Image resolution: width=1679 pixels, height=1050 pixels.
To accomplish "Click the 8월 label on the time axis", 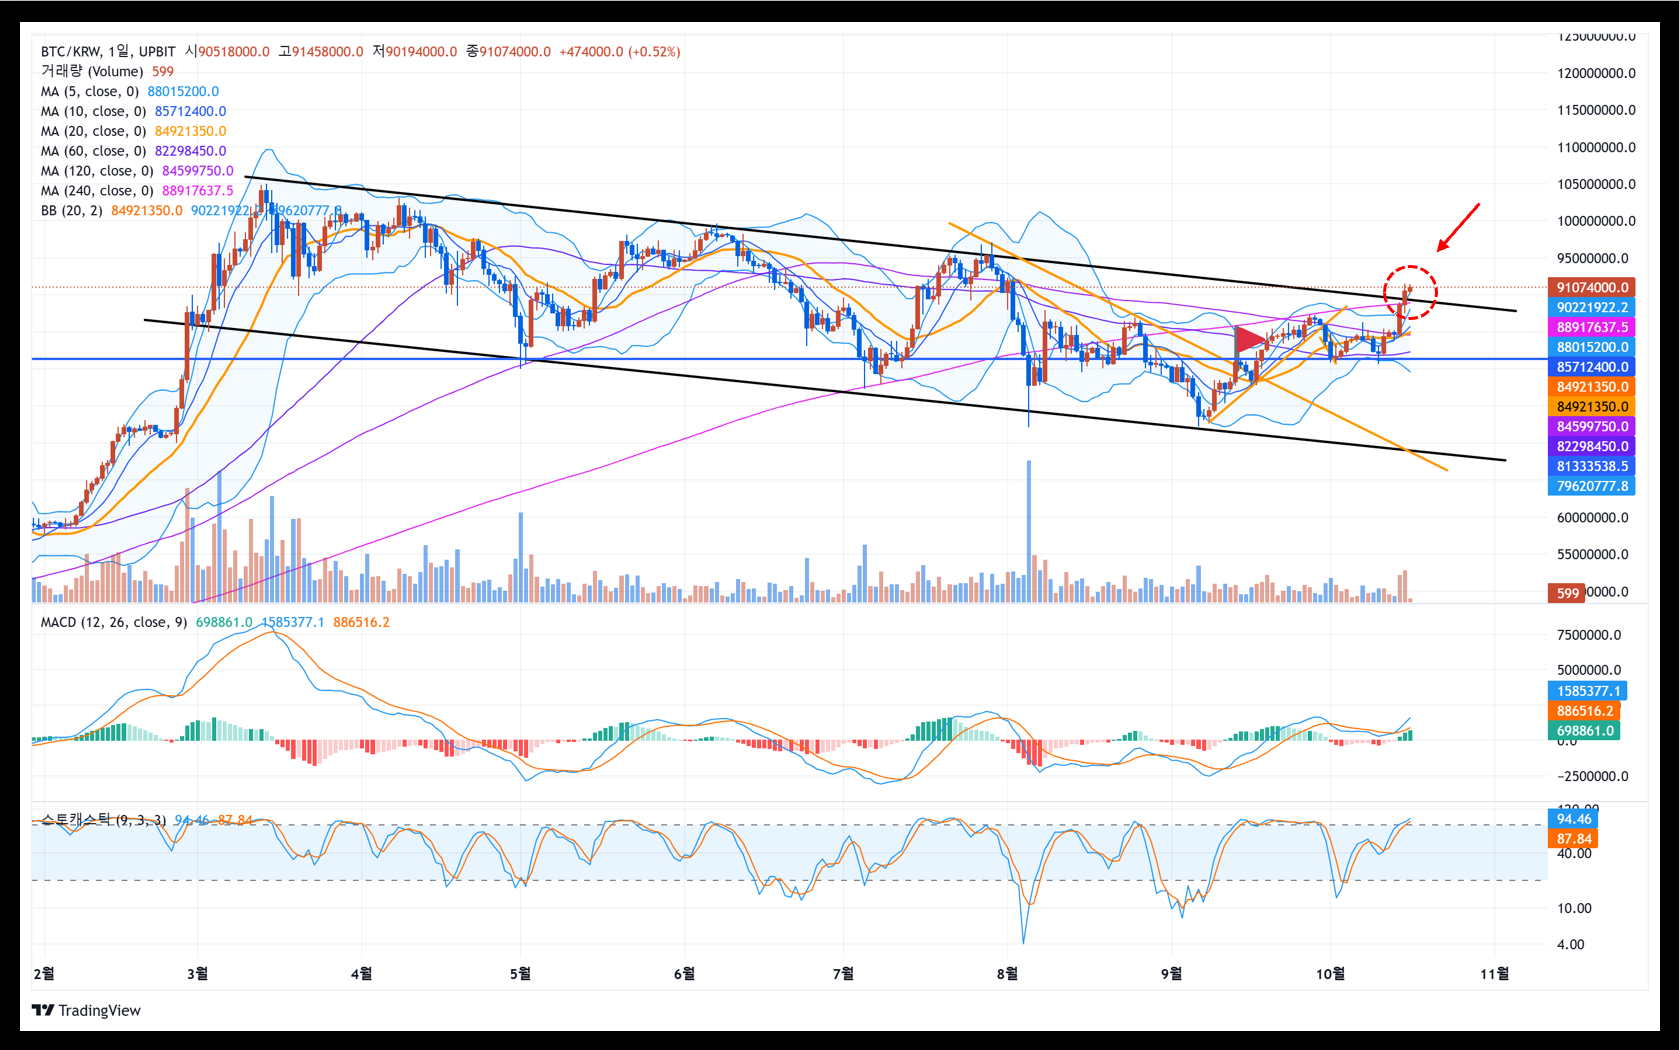I will click(x=1007, y=973).
